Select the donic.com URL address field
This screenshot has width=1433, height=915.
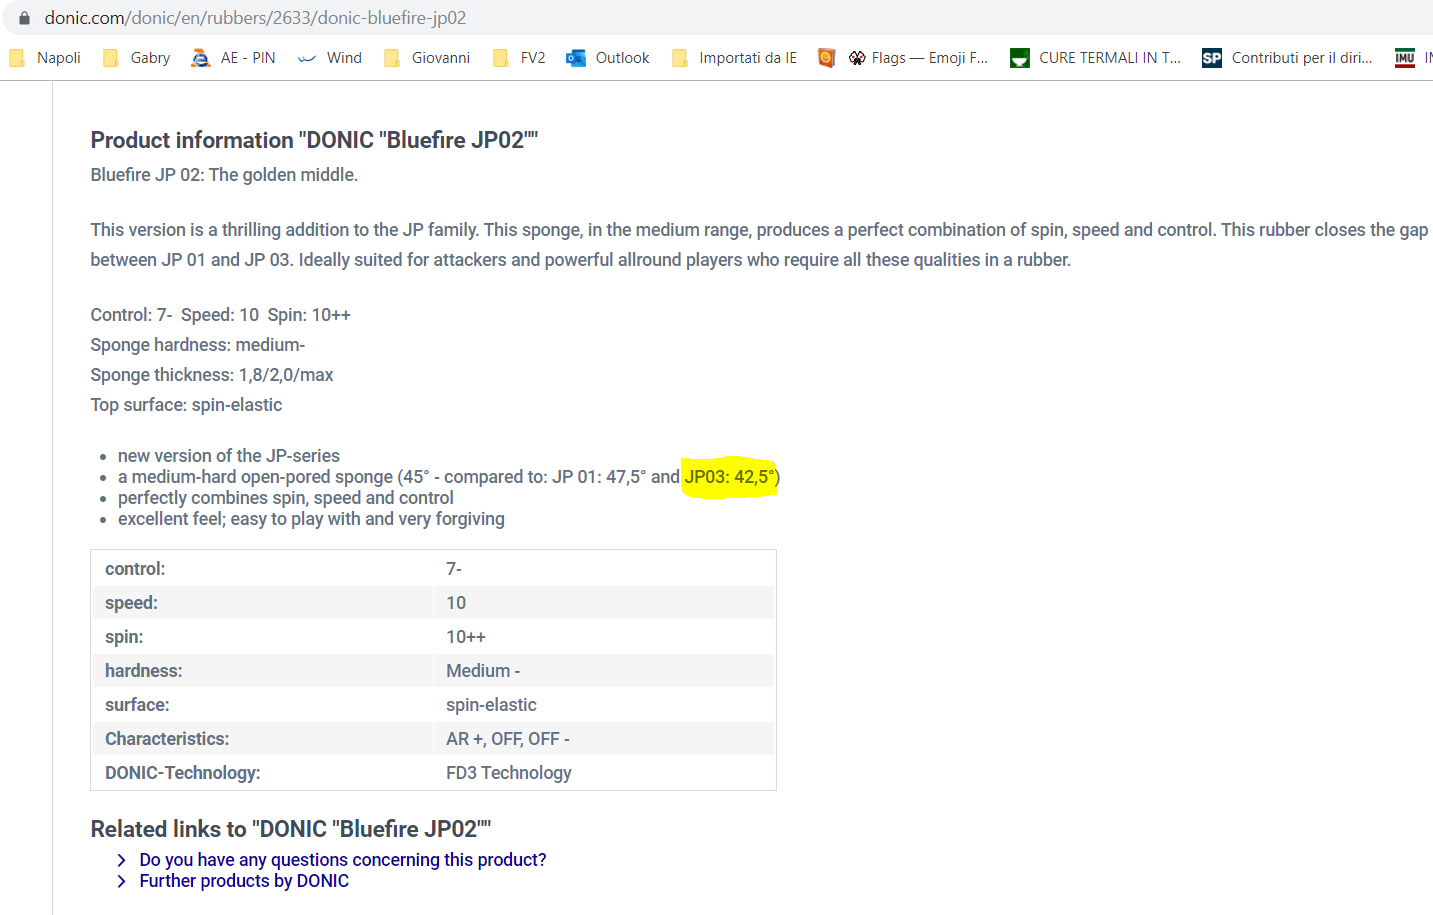pyautogui.click(x=255, y=18)
